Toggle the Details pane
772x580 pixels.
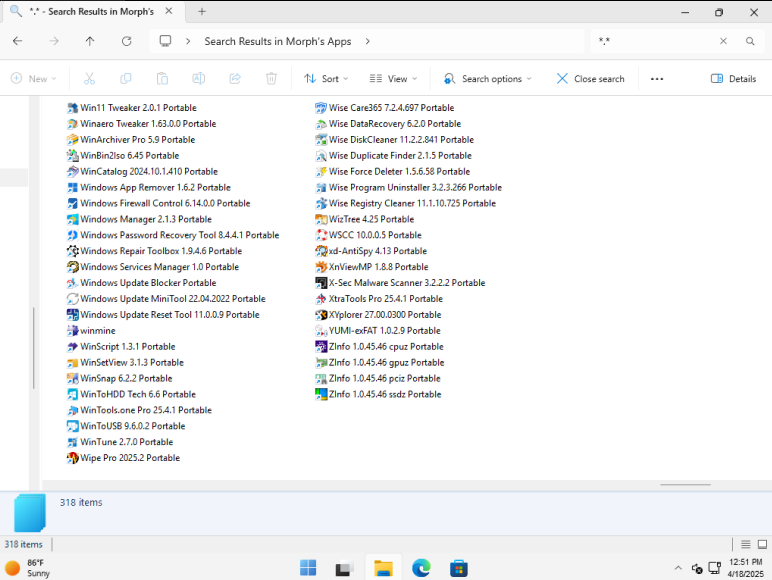click(x=733, y=79)
